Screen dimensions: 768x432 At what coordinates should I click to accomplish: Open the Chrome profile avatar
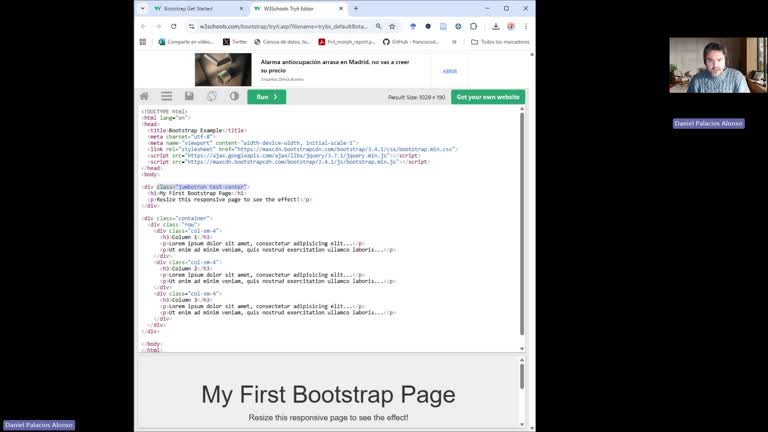(x=511, y=26)
